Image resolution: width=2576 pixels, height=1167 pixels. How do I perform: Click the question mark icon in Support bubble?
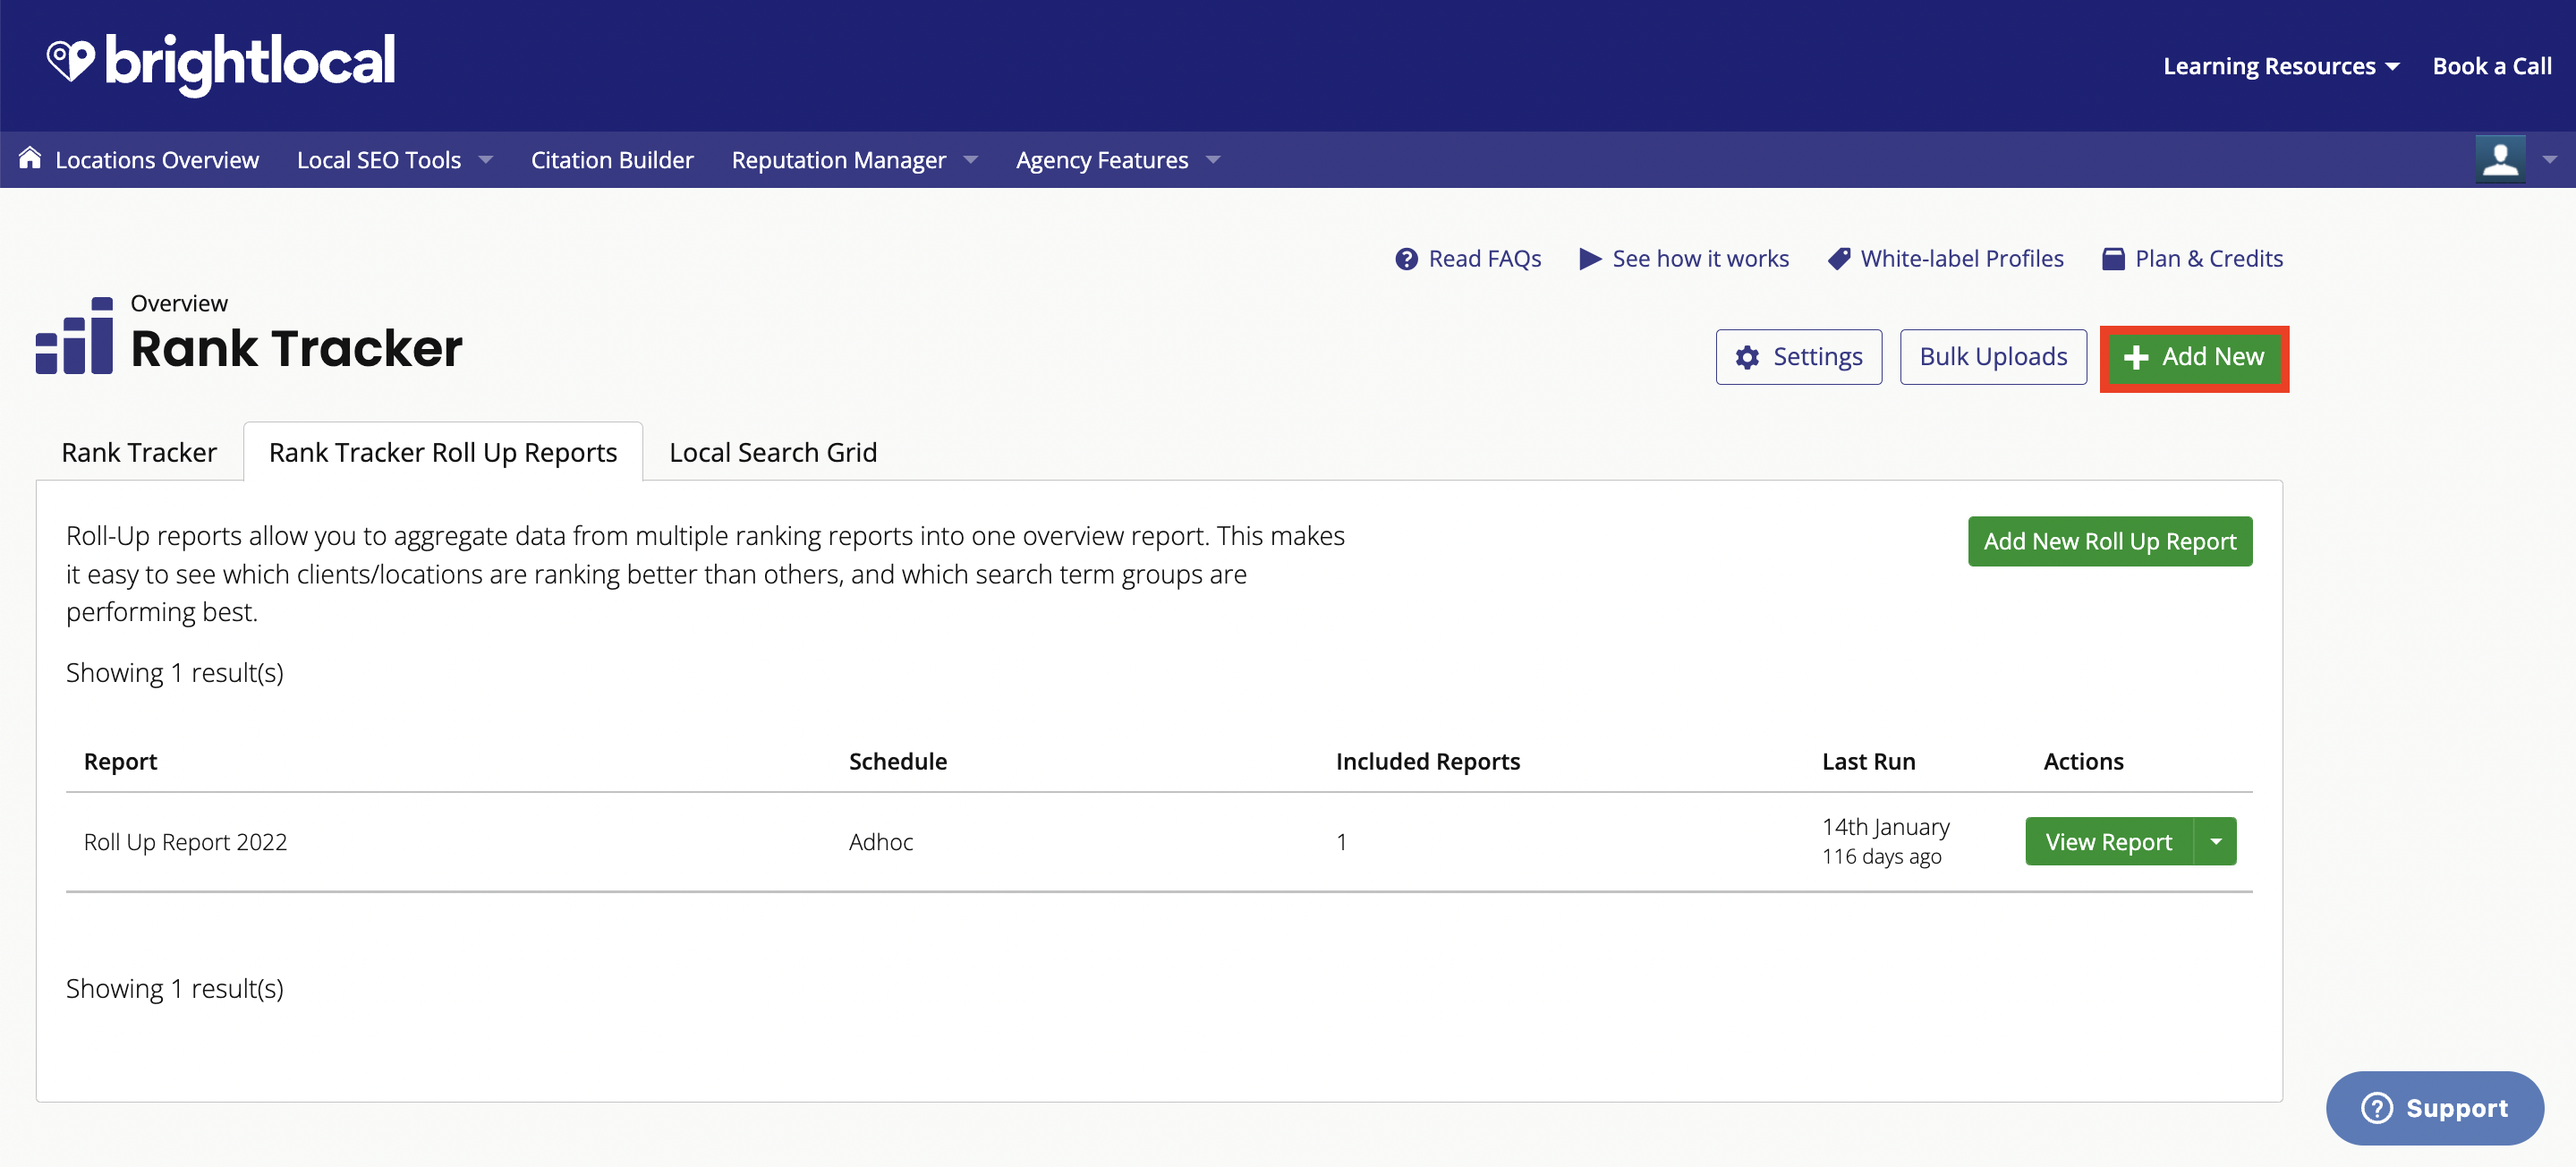tap(2376, 1108)
